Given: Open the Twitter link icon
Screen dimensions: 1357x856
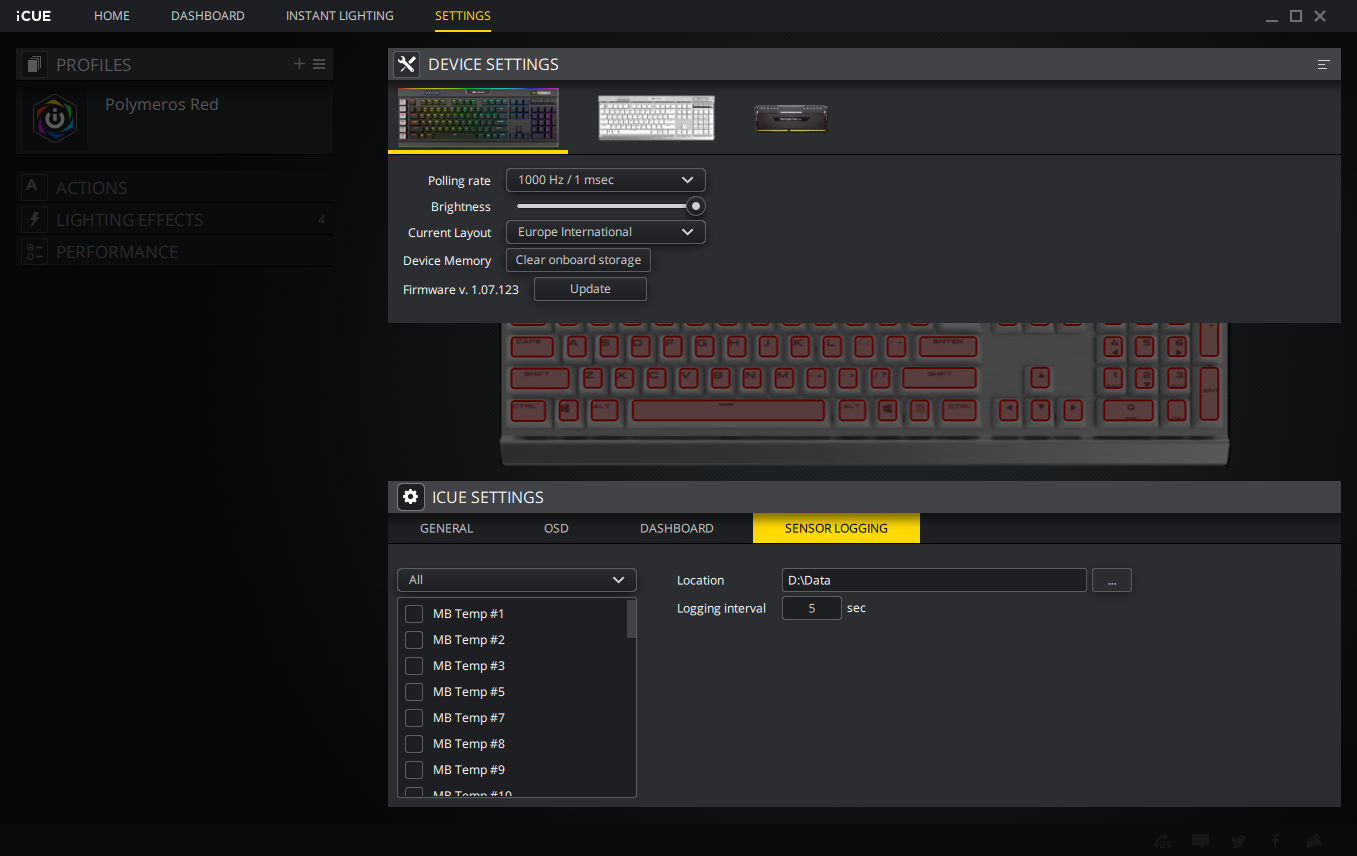Looking at the screenshot, I should tap(1238, 841).
